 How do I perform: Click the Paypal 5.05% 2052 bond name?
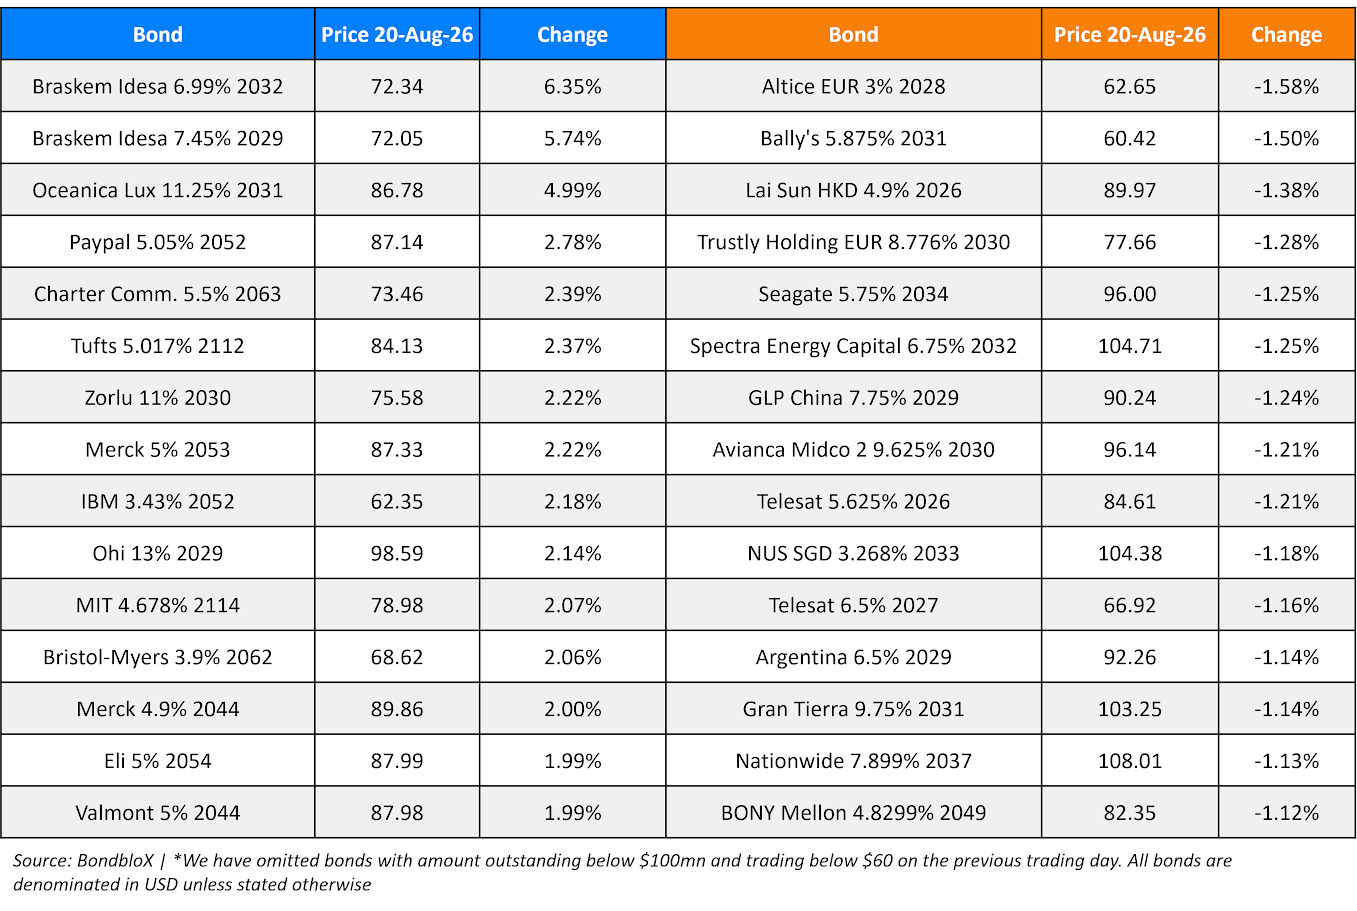[158, 242]
